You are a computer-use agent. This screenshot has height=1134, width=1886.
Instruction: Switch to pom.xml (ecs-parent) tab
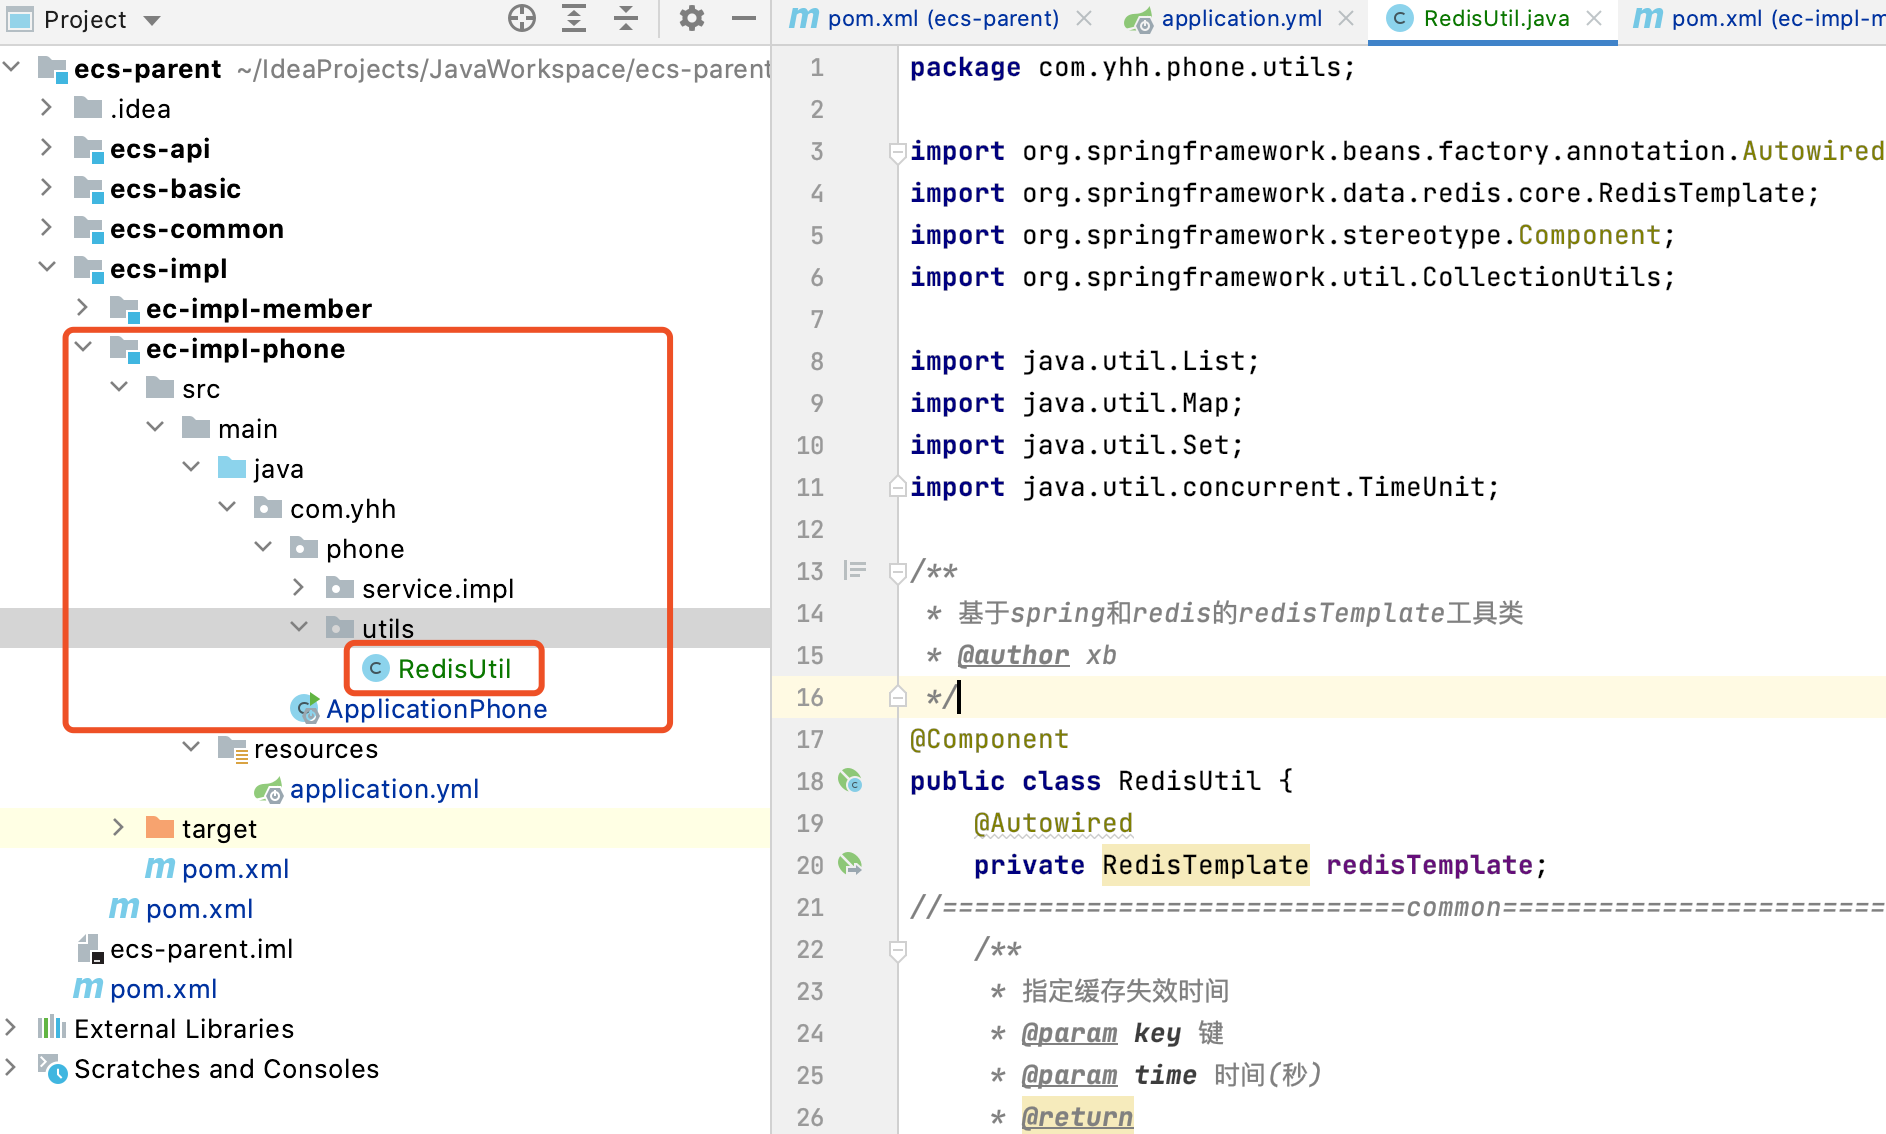(943, 18)
